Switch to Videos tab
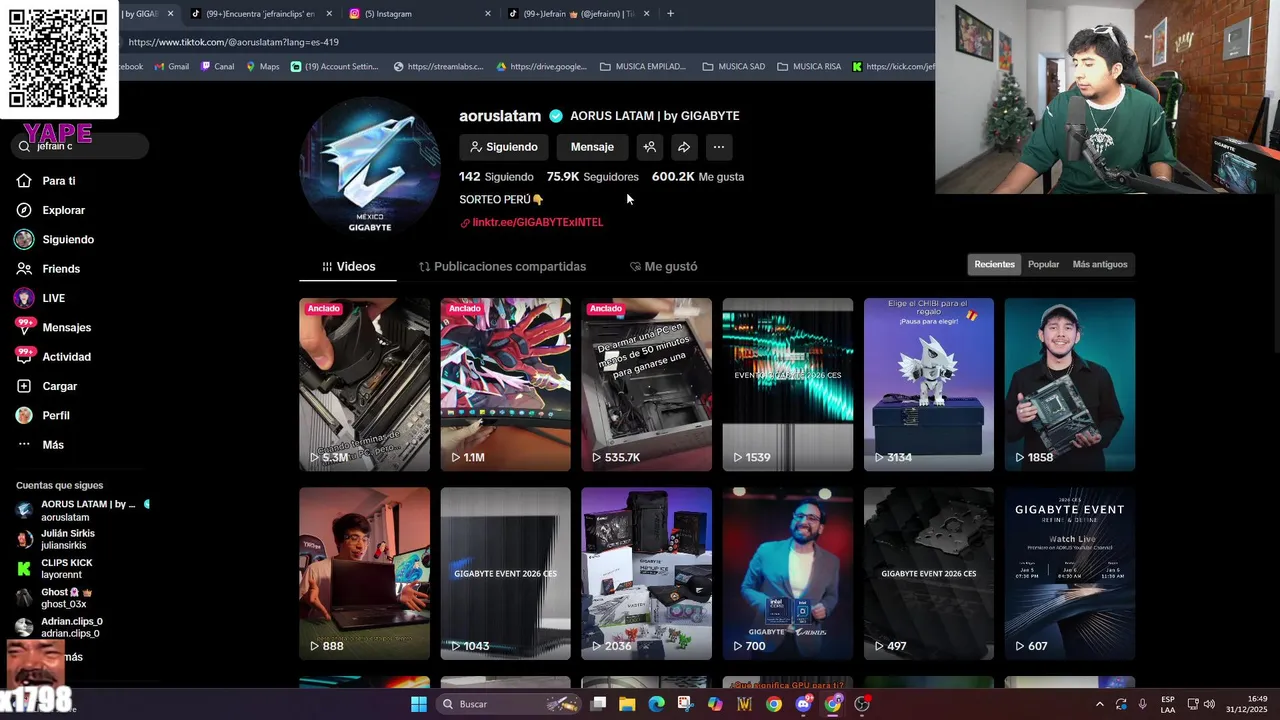The image size is (1280, 720). pos(348,267)
